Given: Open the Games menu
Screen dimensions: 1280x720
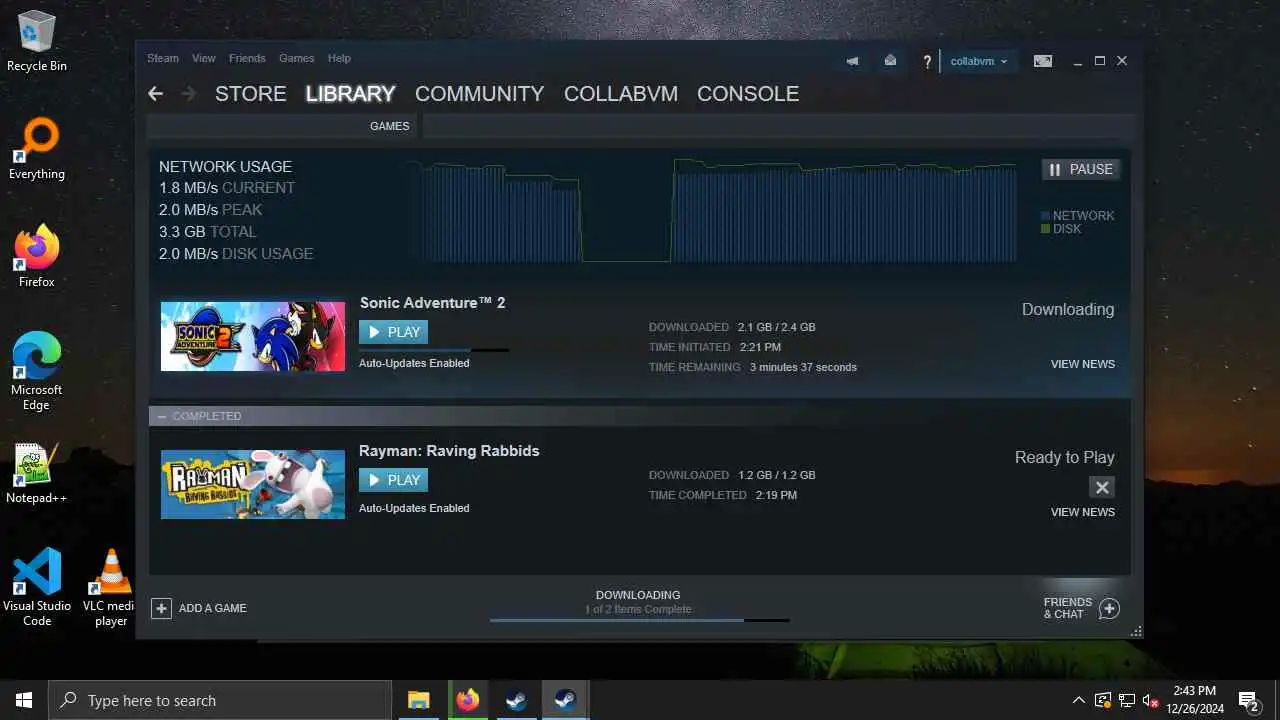Looking at the screenshot, I should 297,58.
